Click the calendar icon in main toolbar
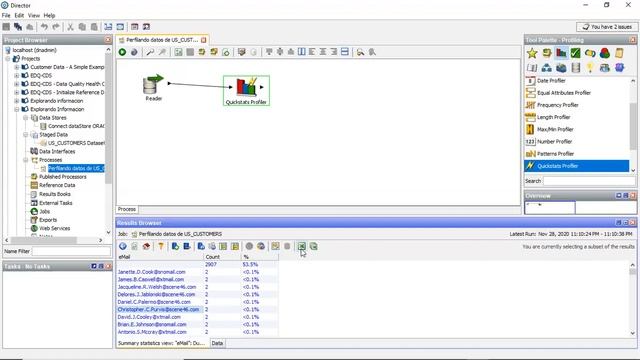The image size is (640, 360). [134, 27]
